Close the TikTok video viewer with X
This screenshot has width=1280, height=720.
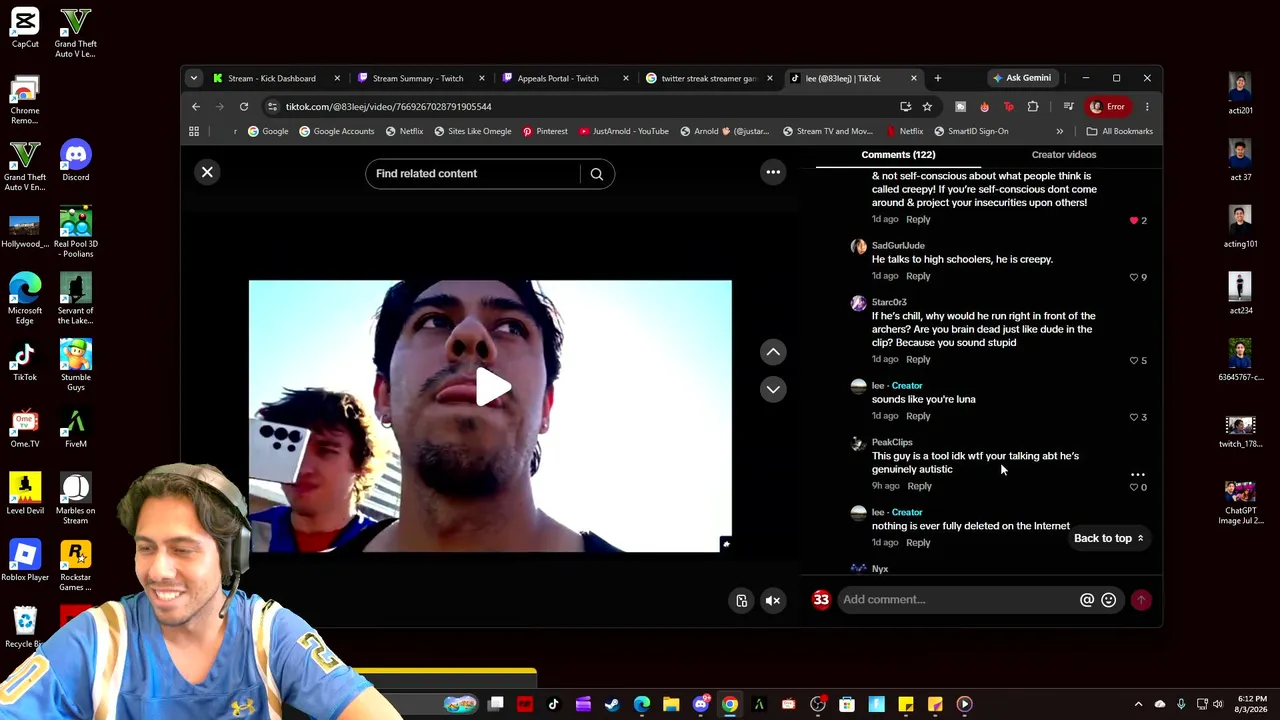tap(207, 172)
